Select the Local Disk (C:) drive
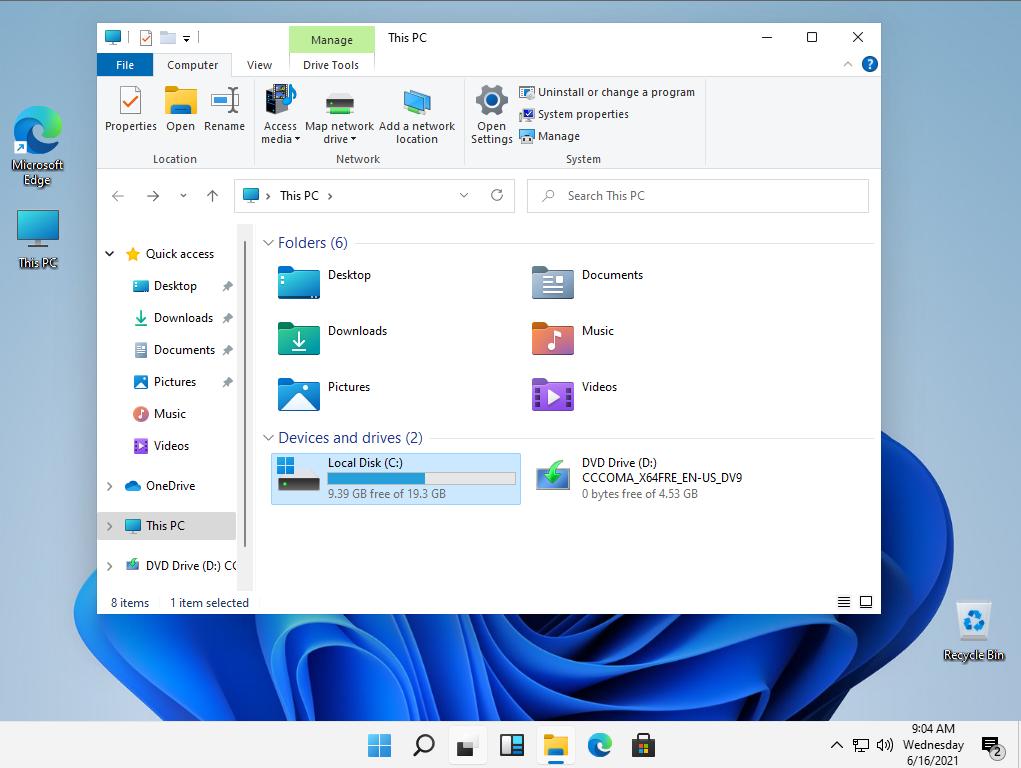 pos(396,479)
